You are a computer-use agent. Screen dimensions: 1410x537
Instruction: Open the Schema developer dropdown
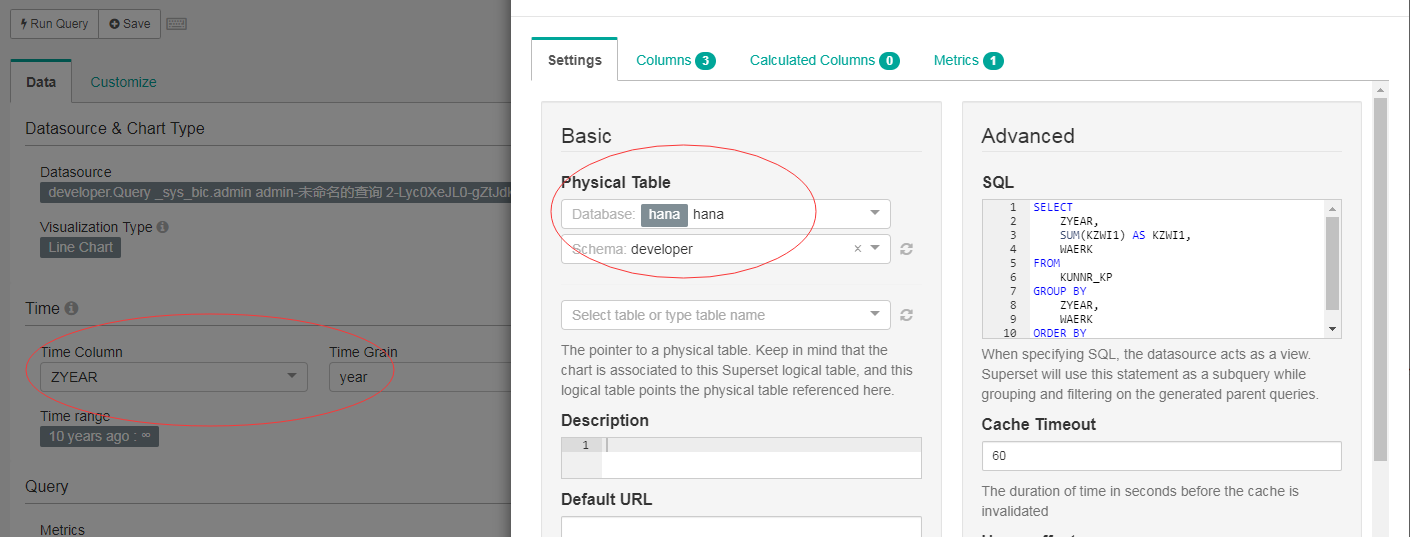pyautogui.click(x=726, y=249)
